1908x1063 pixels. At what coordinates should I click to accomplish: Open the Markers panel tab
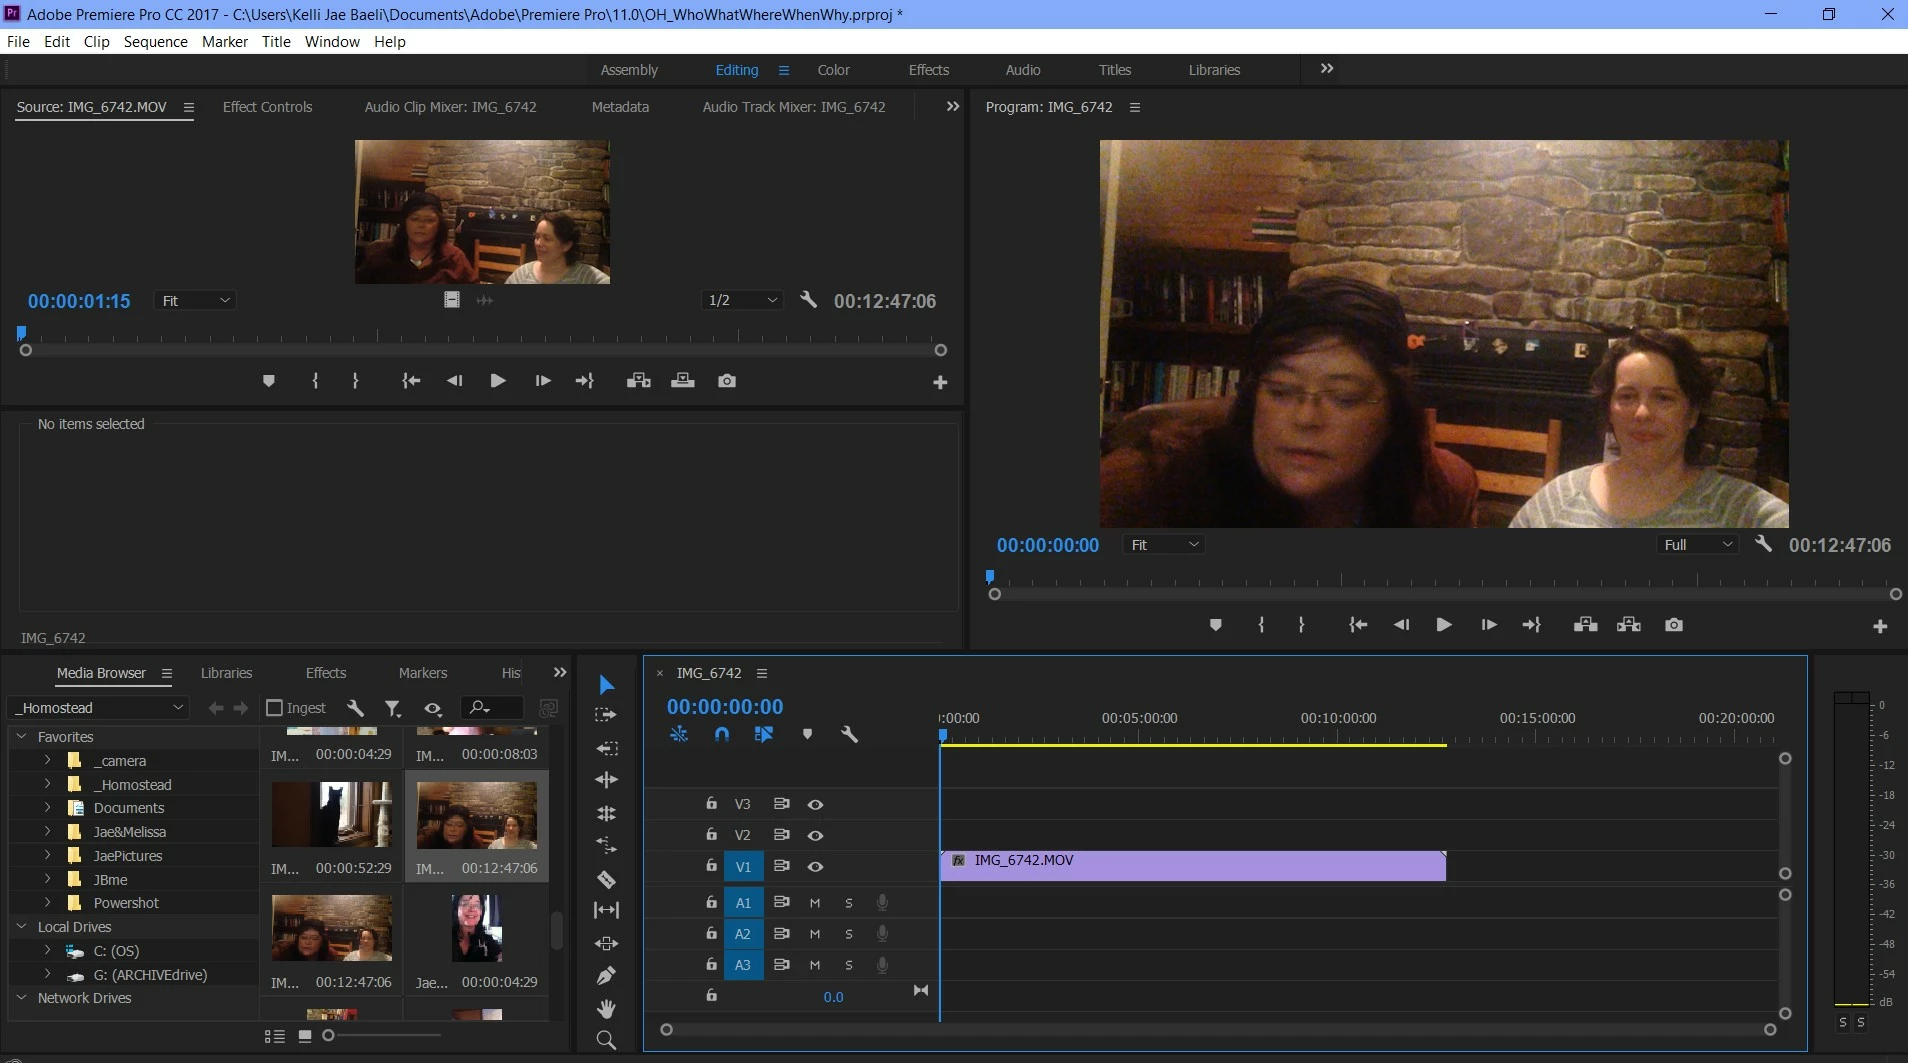(423, 673)
